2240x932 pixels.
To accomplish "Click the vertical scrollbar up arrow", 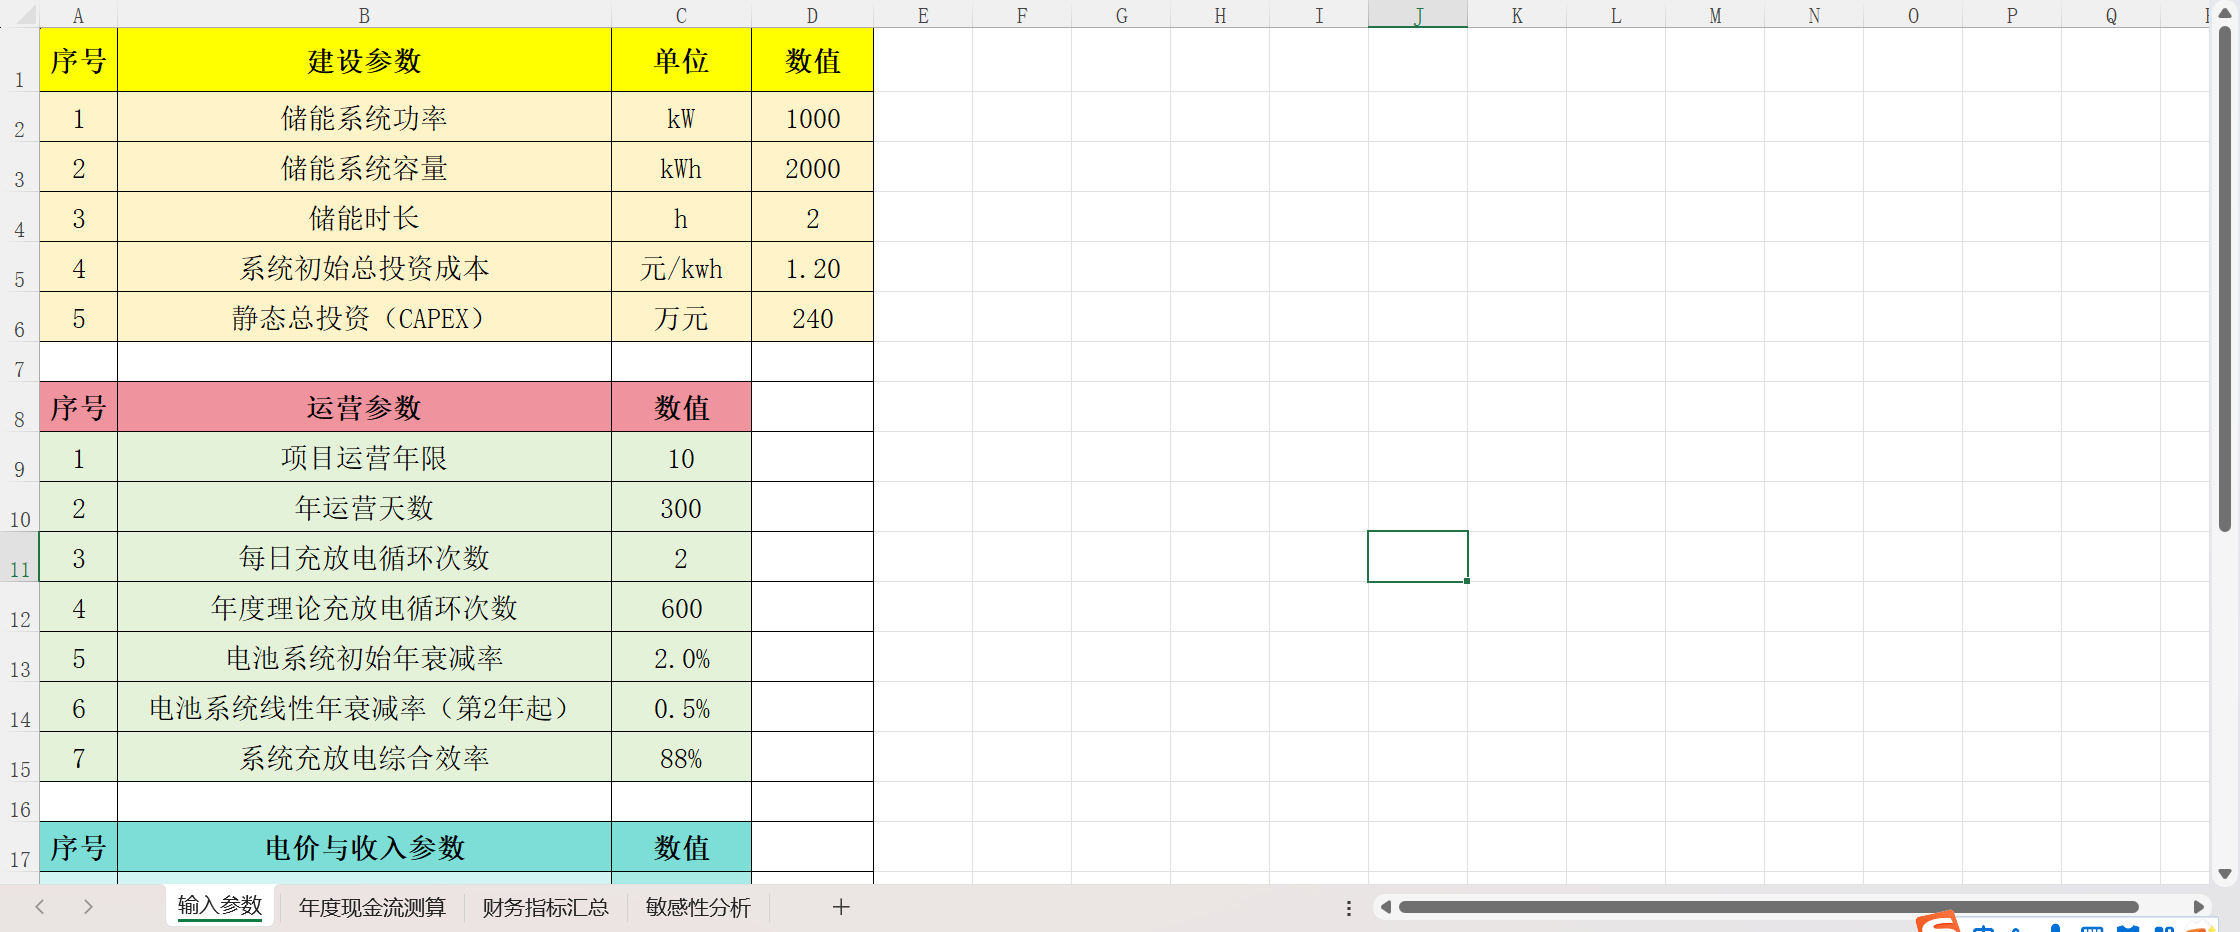I will tap(2226, 12).
